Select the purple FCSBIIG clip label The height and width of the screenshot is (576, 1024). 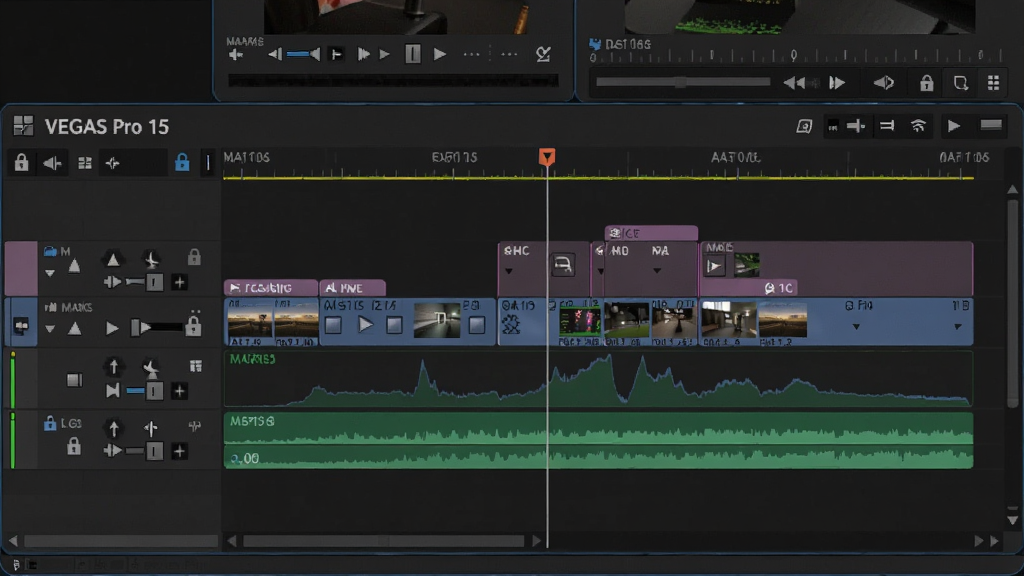click(x=271, y=288)
